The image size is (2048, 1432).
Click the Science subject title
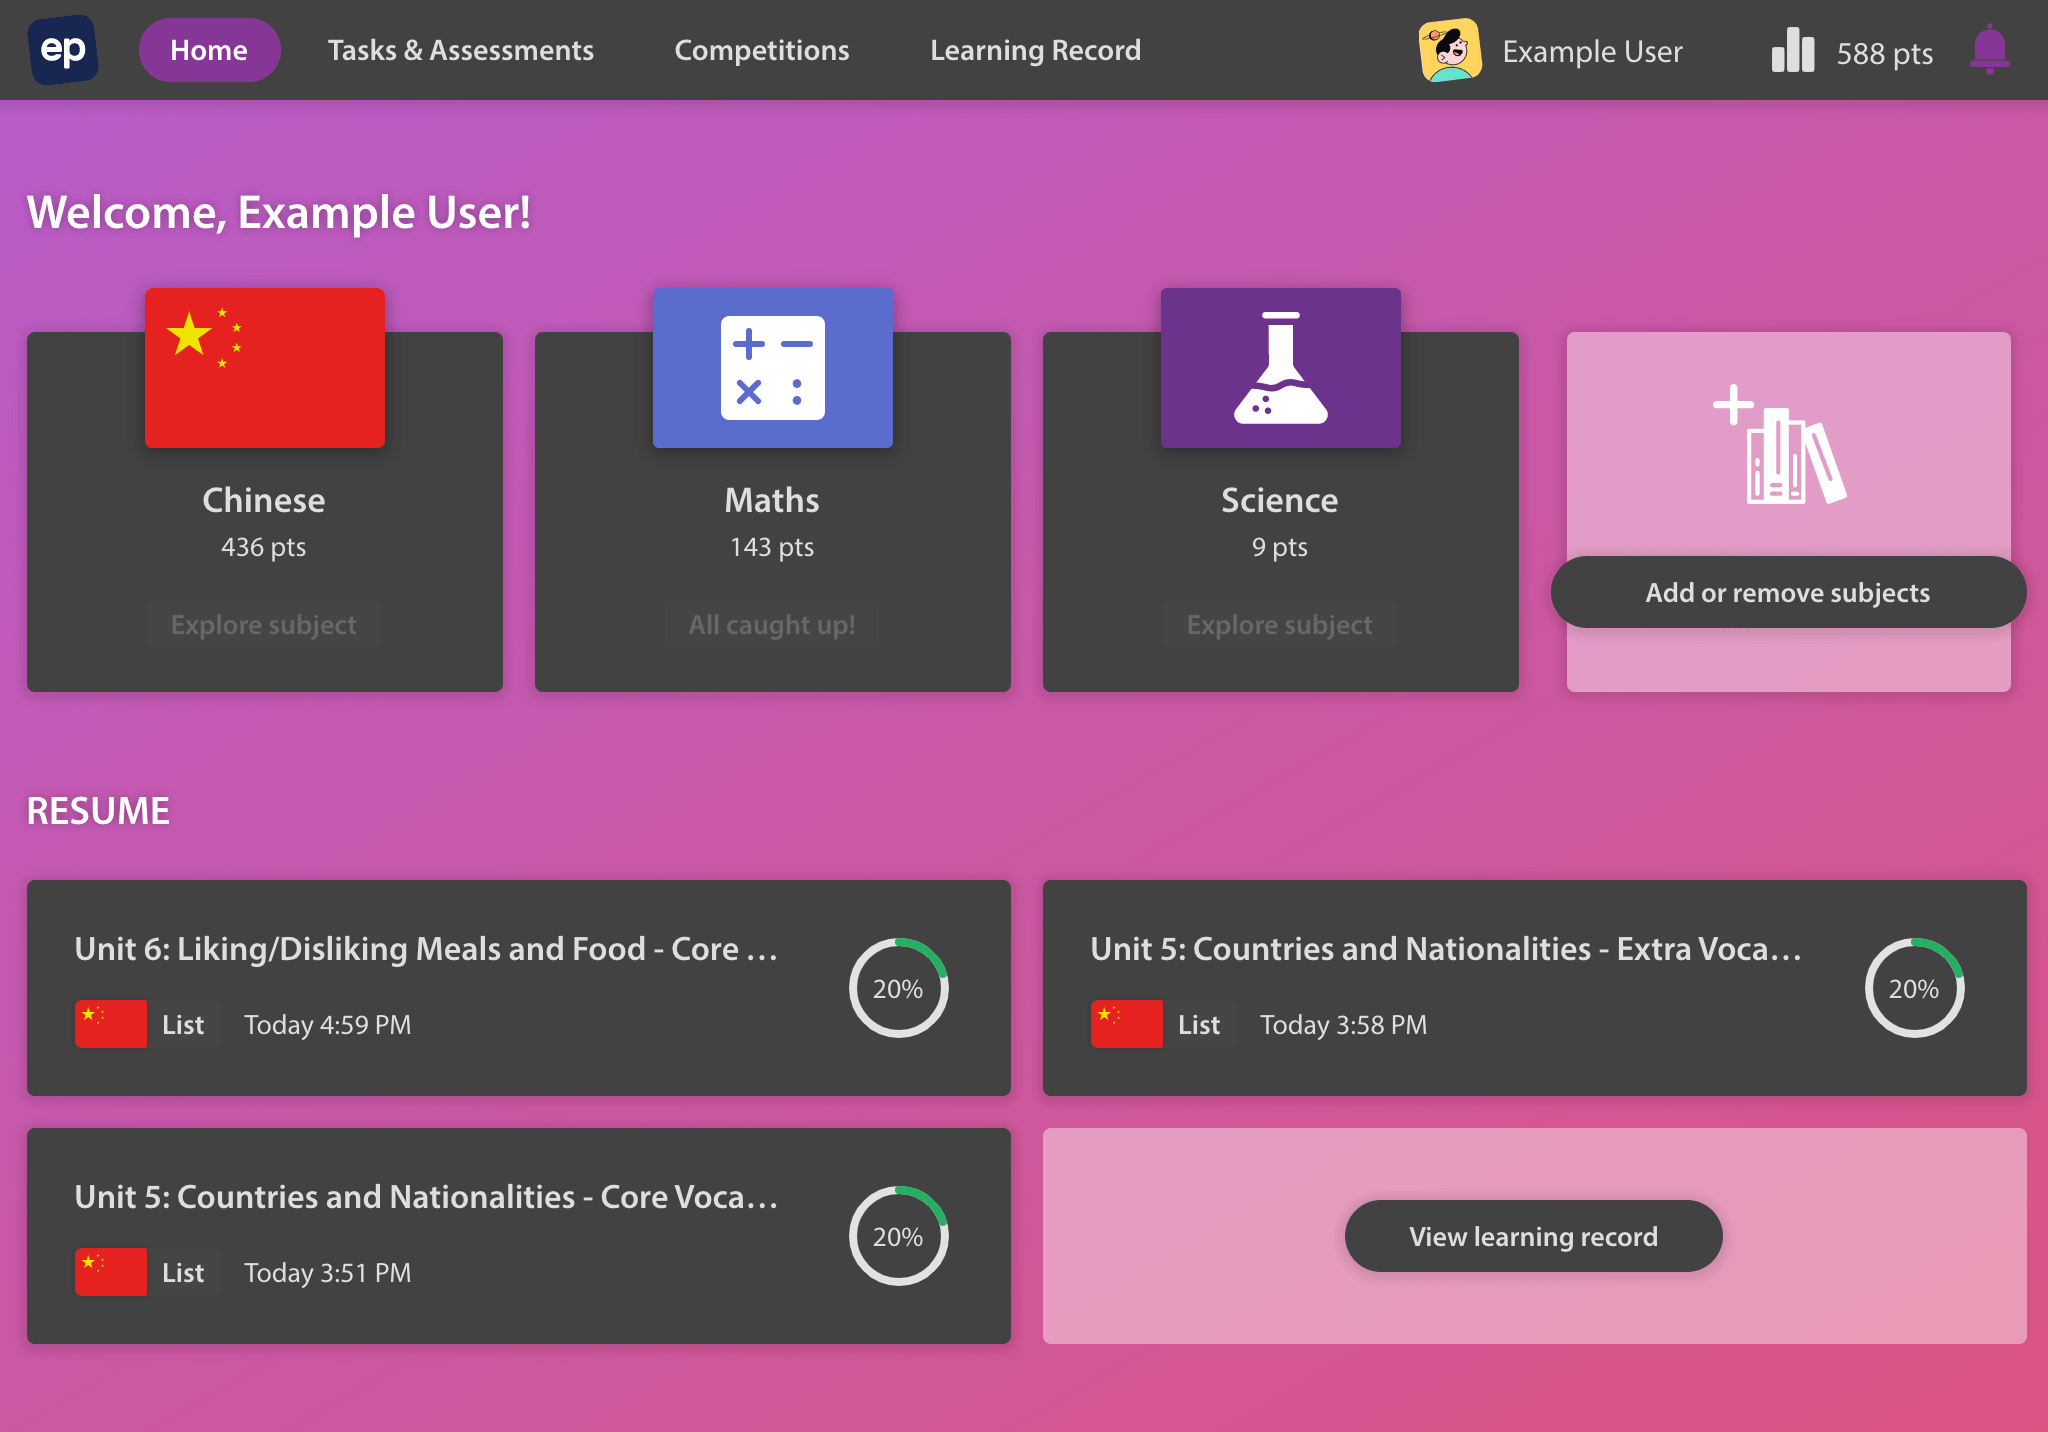[x=1280, y=500]
